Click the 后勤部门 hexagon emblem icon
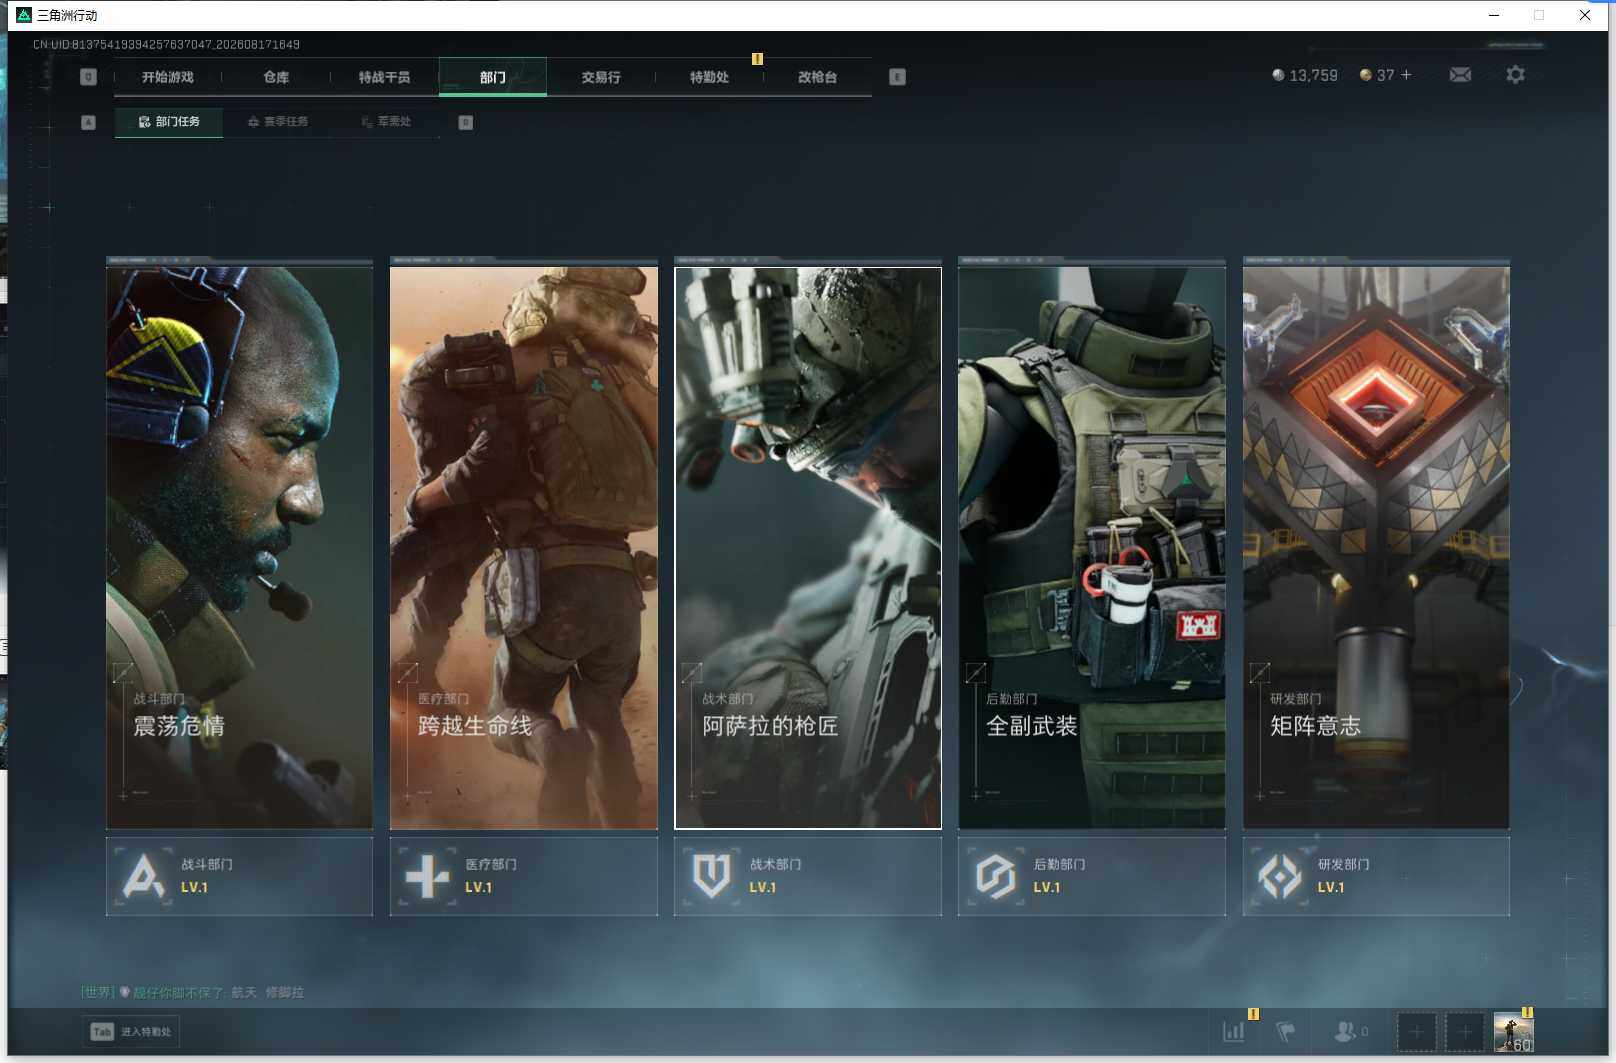 pyautogui.click(x=995, y=876)
